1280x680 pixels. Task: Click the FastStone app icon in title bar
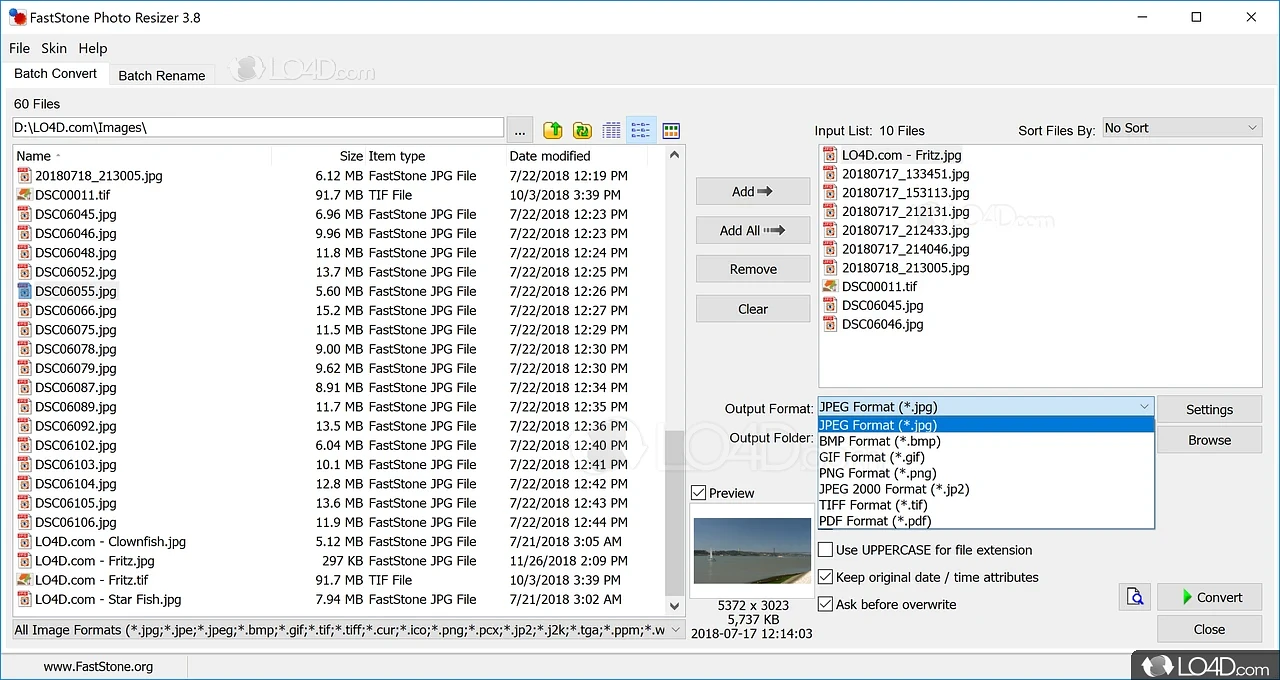[17, 17]
